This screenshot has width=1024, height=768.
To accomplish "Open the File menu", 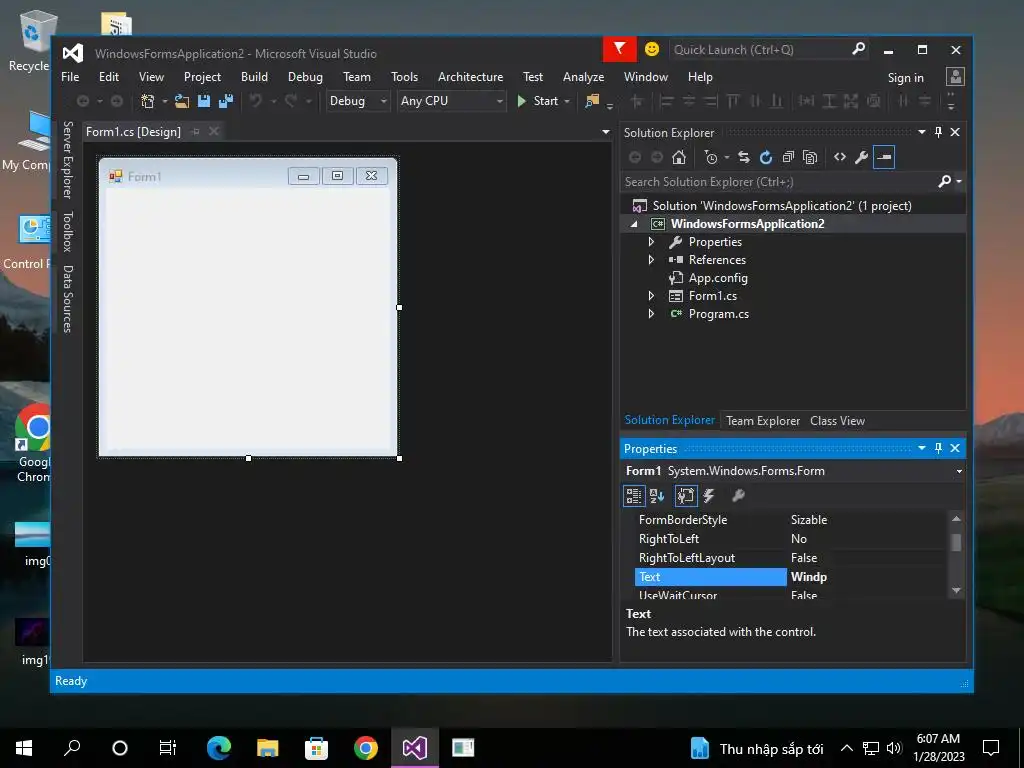I will 70,77.
